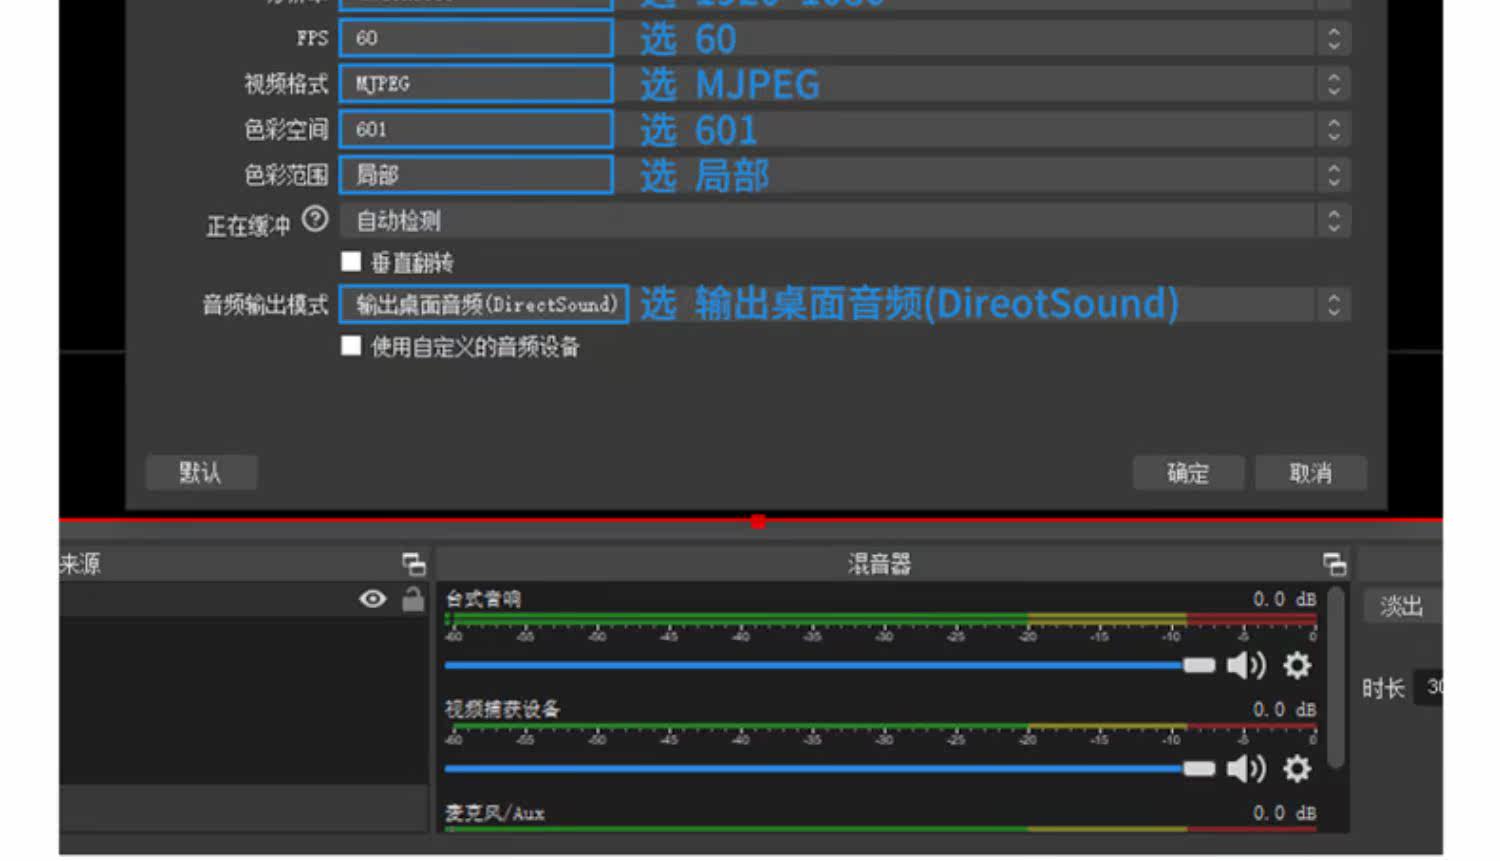The image size is (1500, 861).
Task: Open the 色彩空间 dropdown showing 601
Action: [x=845, y=129]
